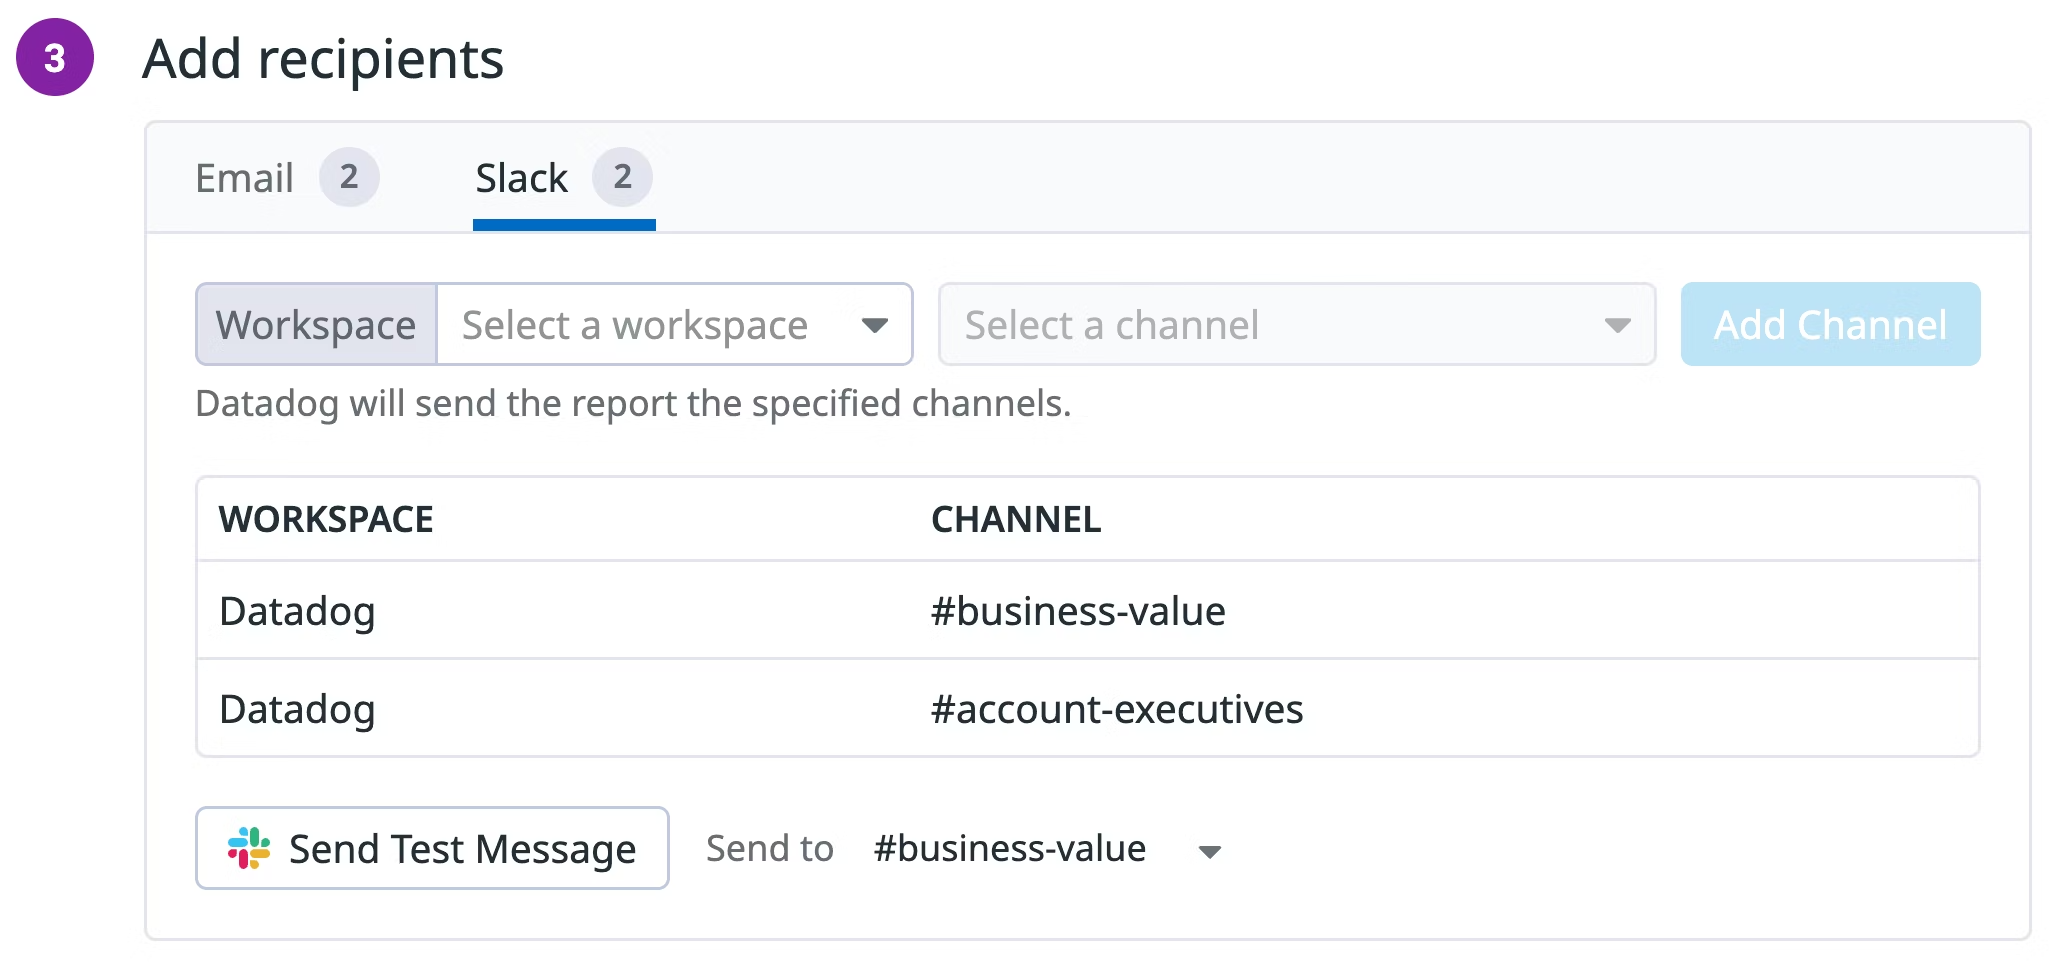Viewport: 2070px width, 976px height.
Task: Open the Select a channel dropdown
Action: pos(1296,325)
